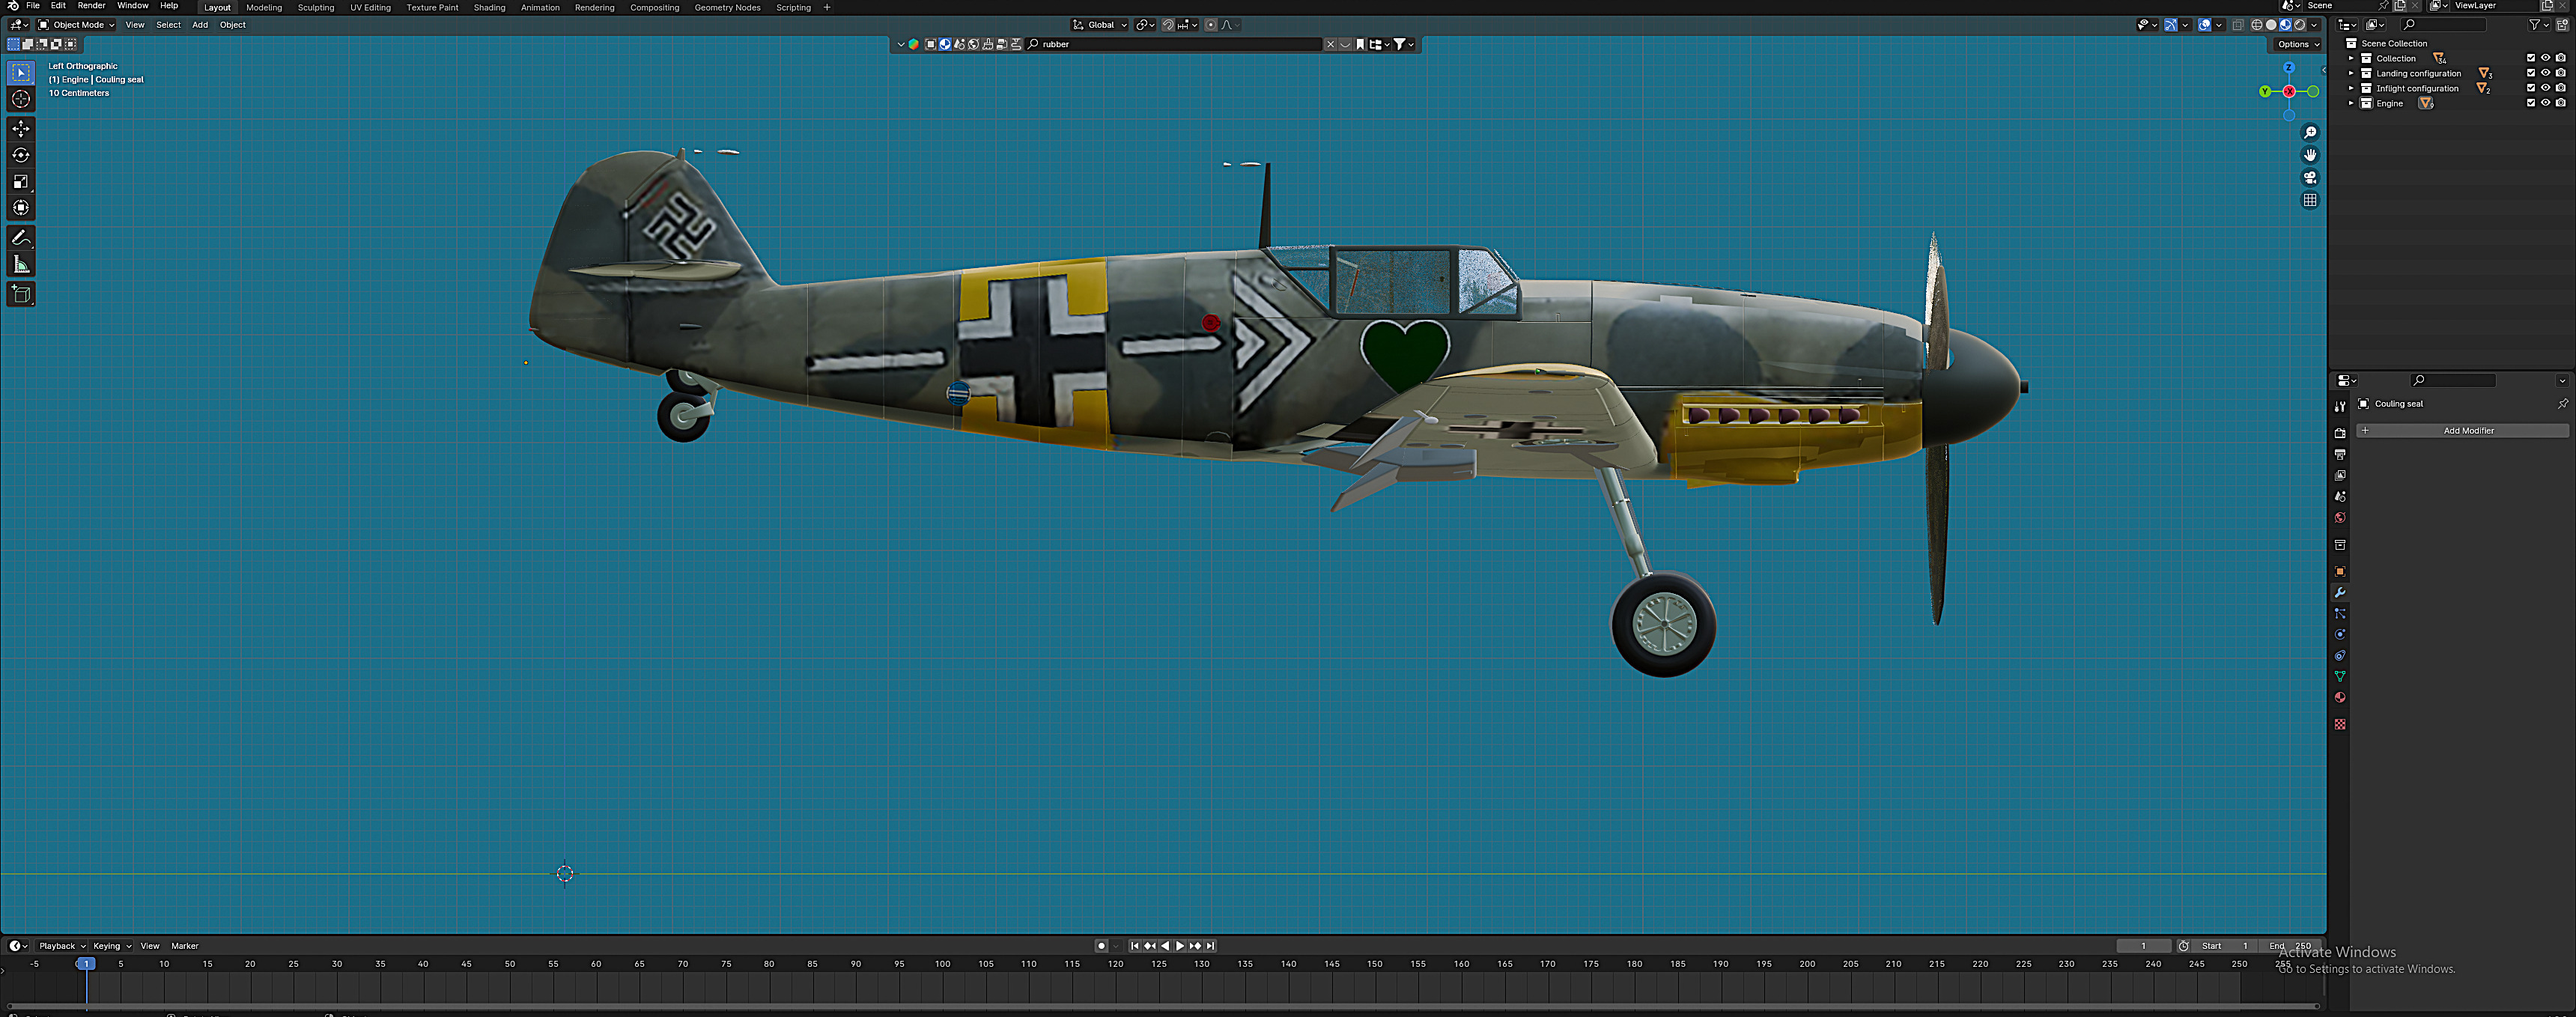
Task: Uncheck Landing configuration checkbox
Action: tap(2531, 73)
